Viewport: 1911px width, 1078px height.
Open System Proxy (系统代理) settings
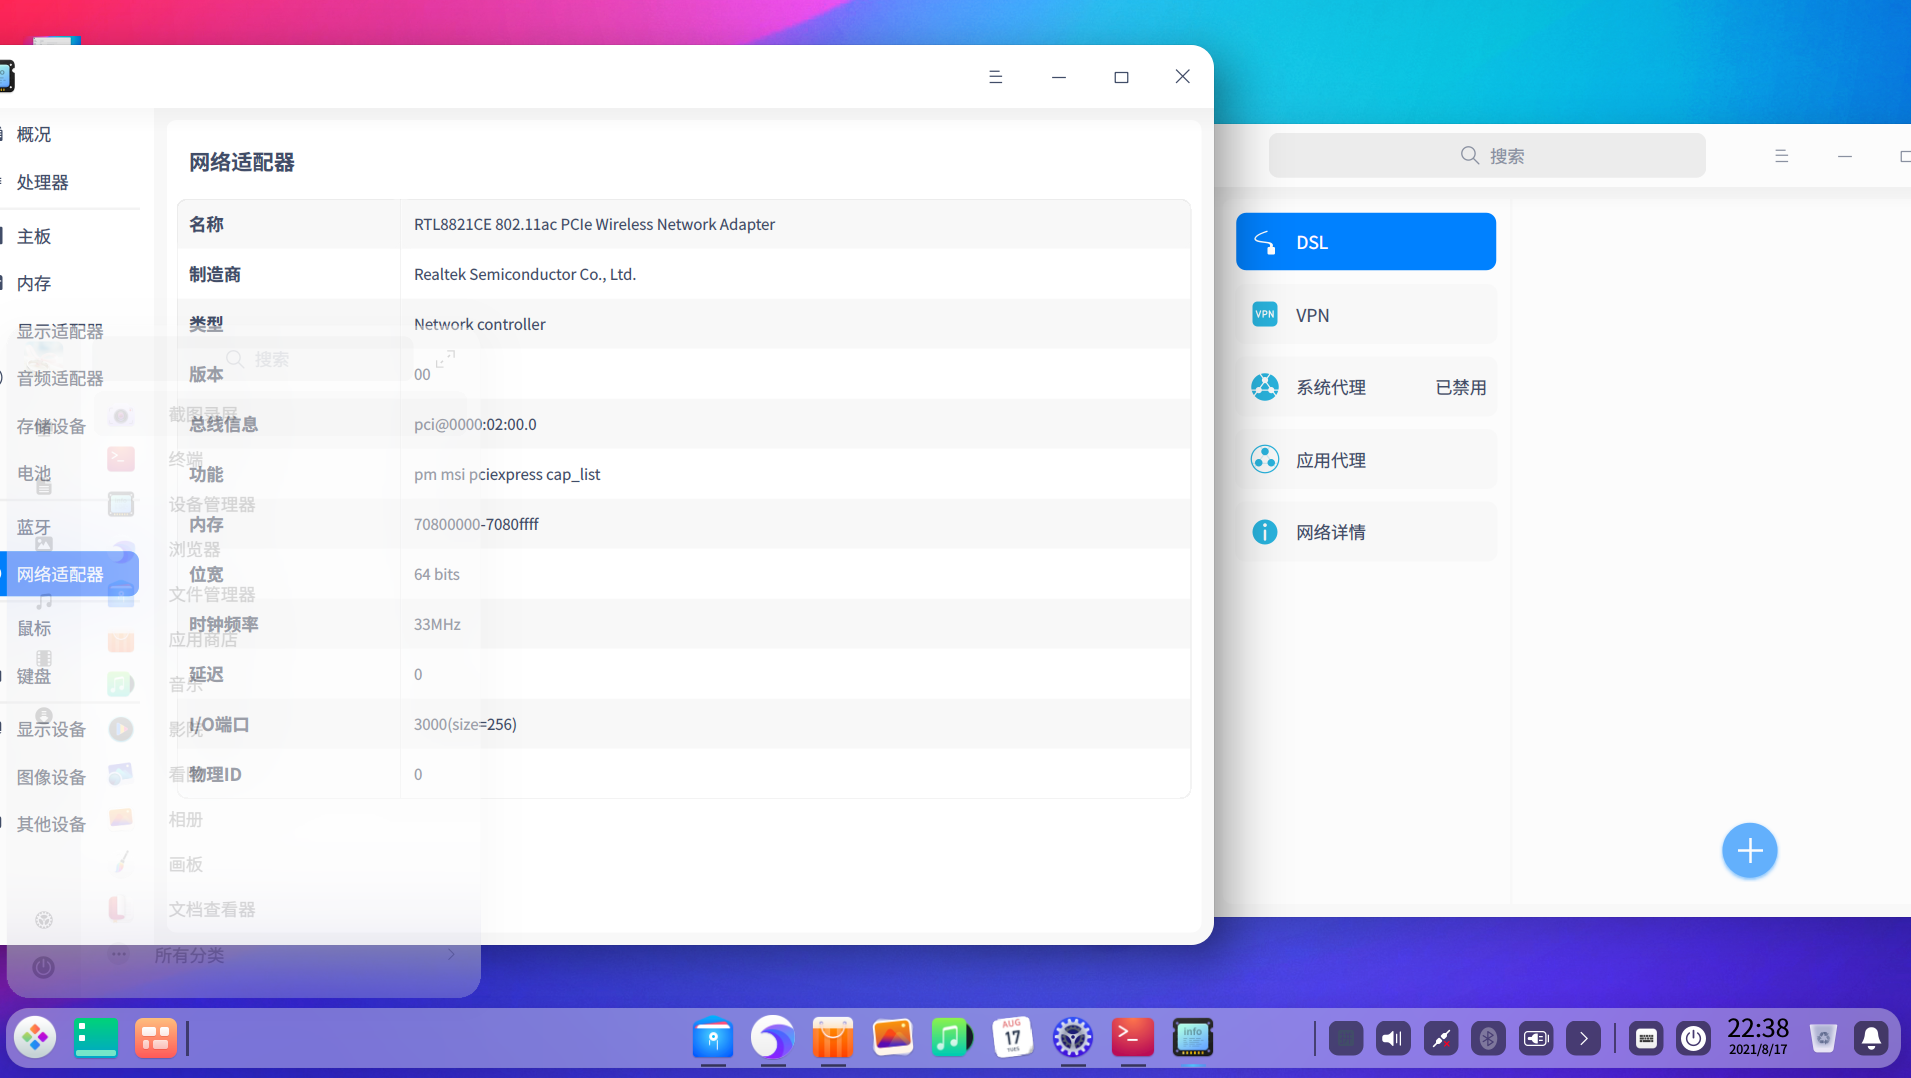tap(1366, 387)
